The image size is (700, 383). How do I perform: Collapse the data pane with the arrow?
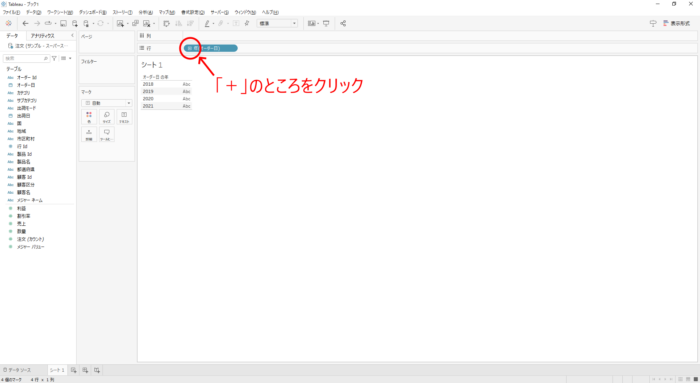coord(72,35)
